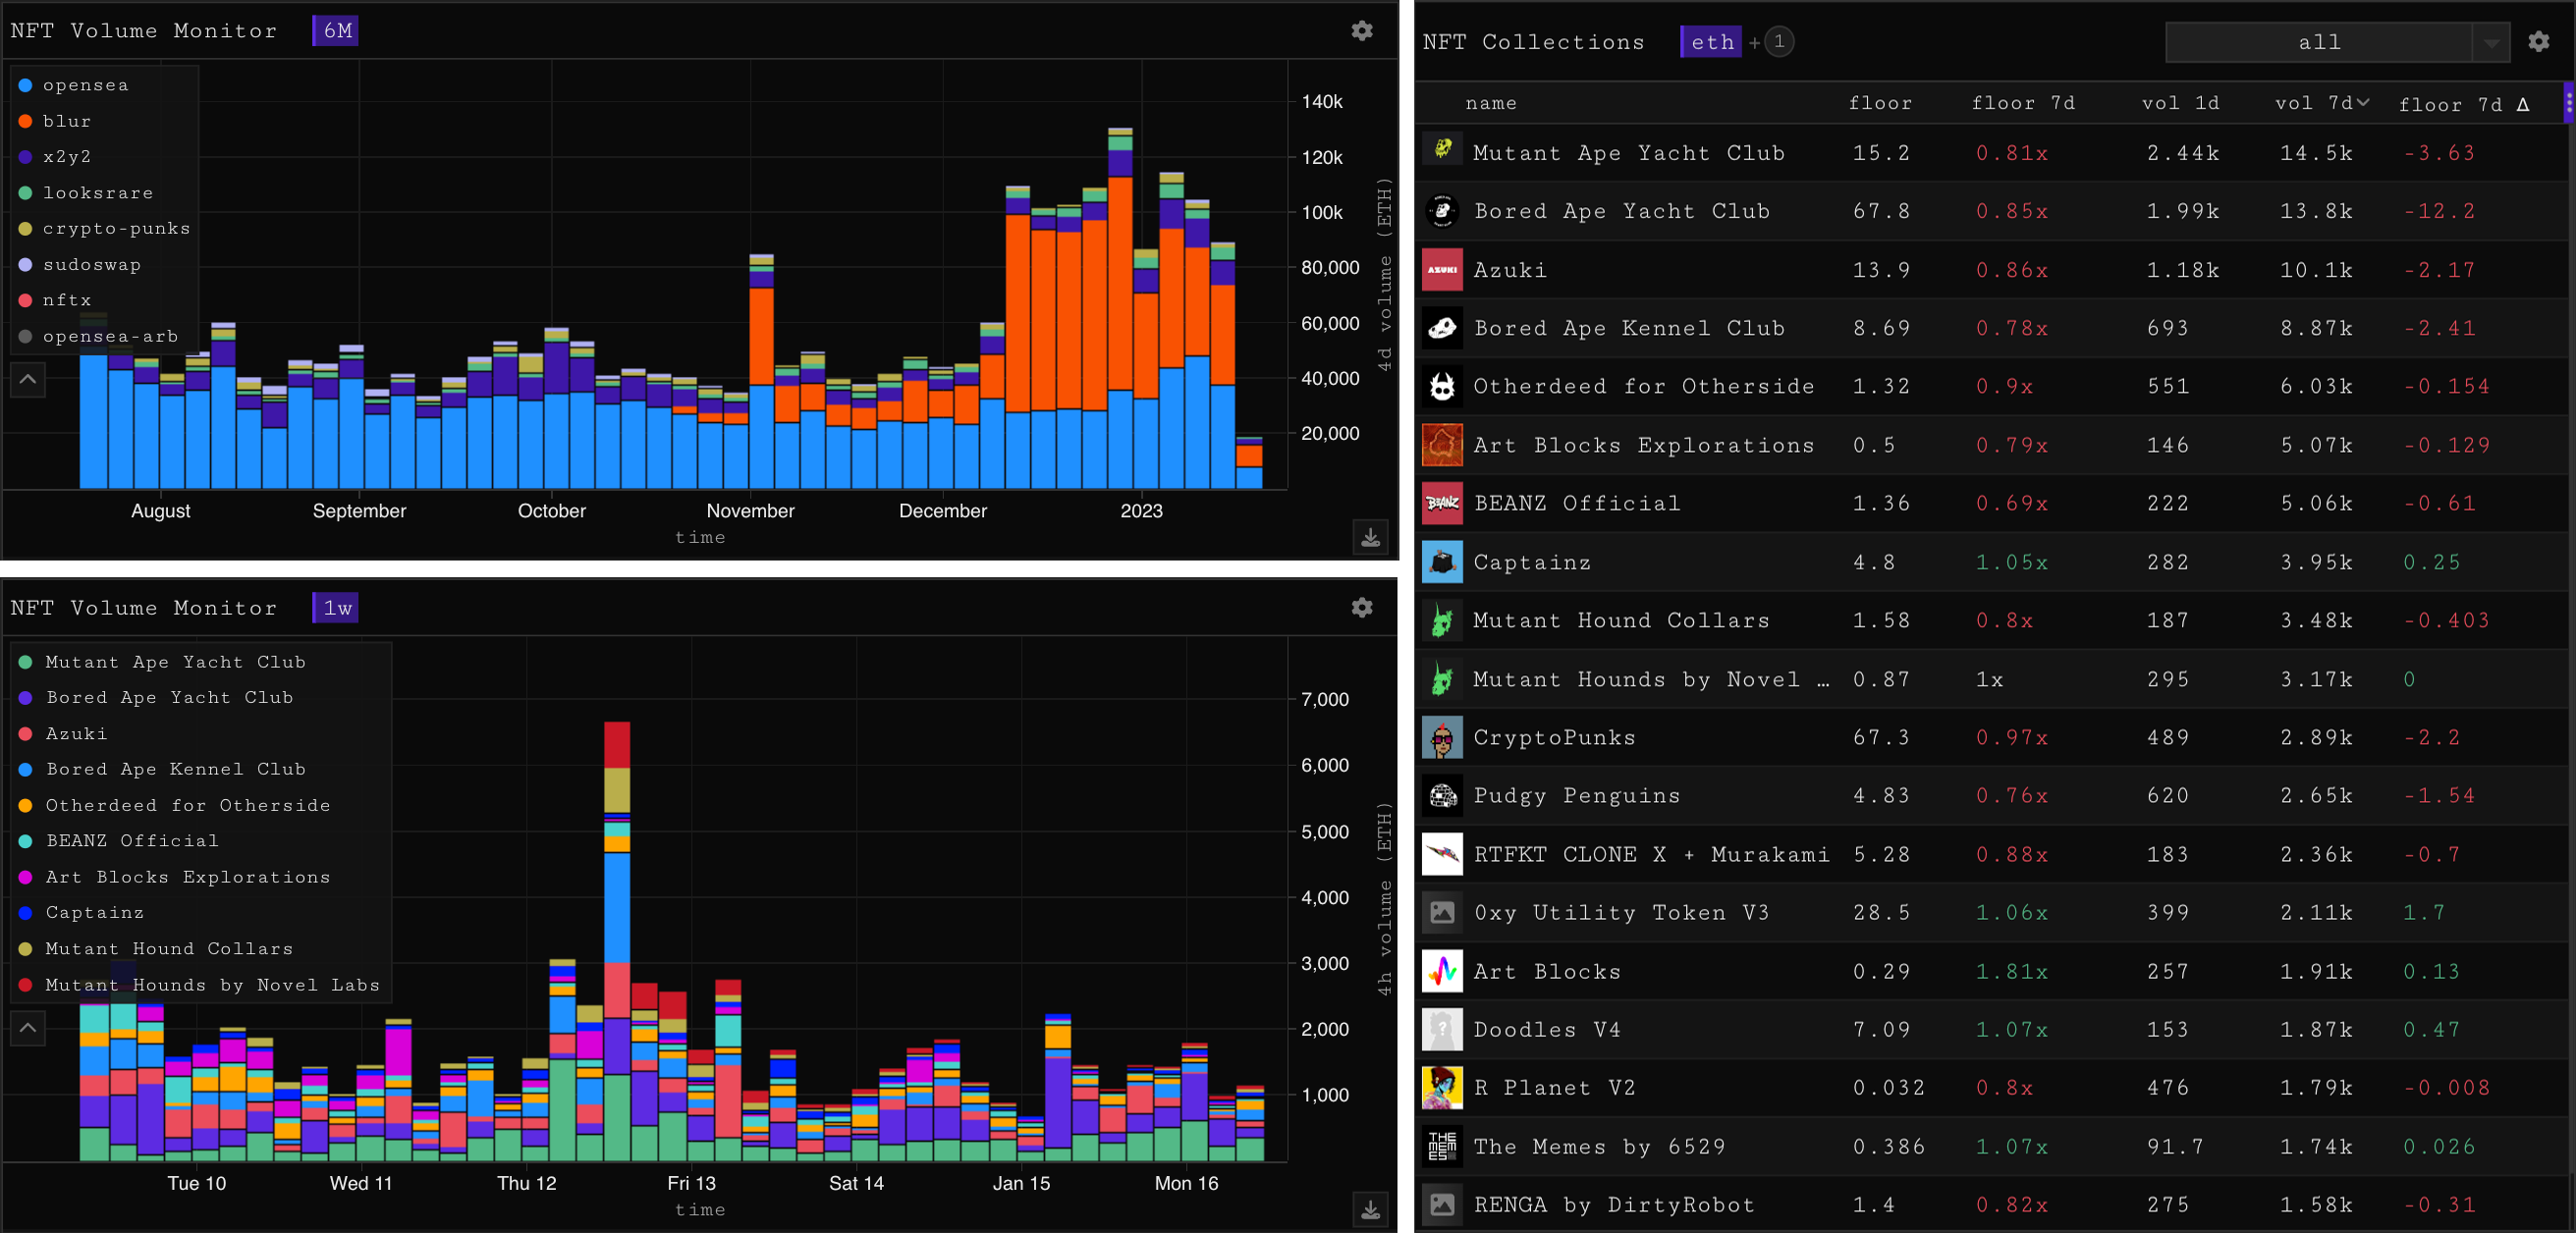Click the Pudgy Penguins collection icon

click(x=1442, y=796)
